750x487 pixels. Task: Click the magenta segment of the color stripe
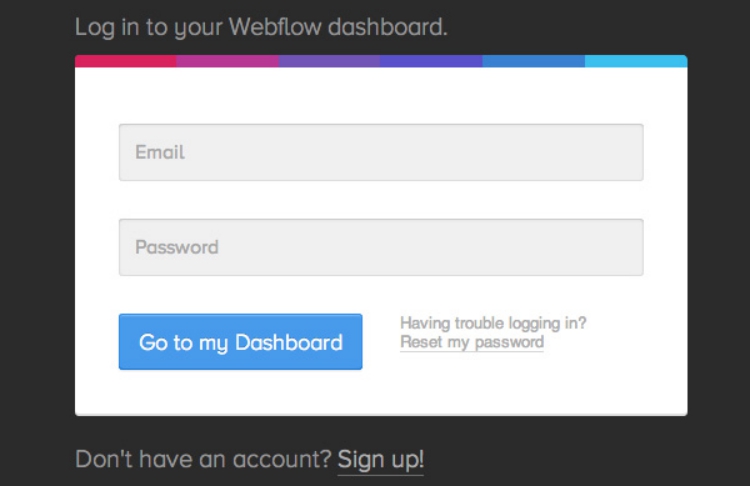(x=227, y=61)
